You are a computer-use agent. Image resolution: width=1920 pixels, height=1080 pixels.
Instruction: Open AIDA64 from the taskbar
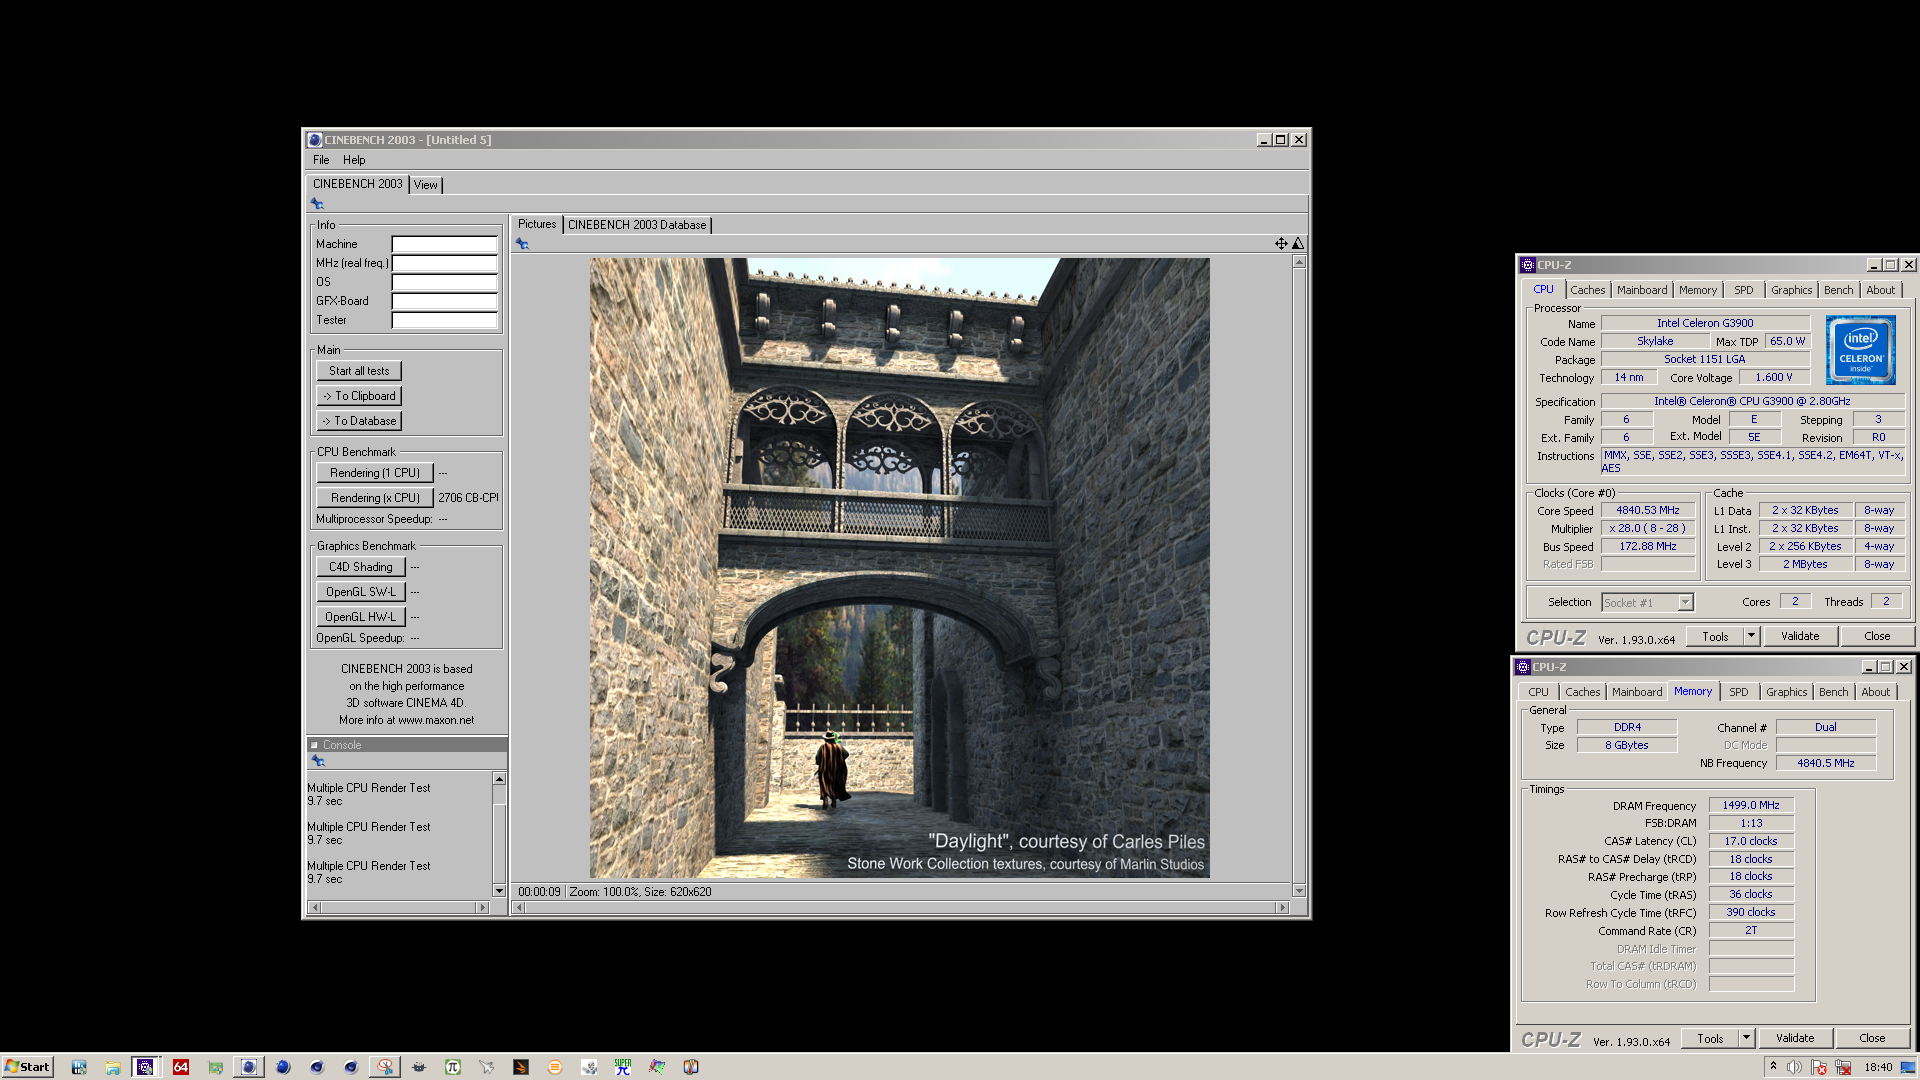click(x=181, y=1067)
